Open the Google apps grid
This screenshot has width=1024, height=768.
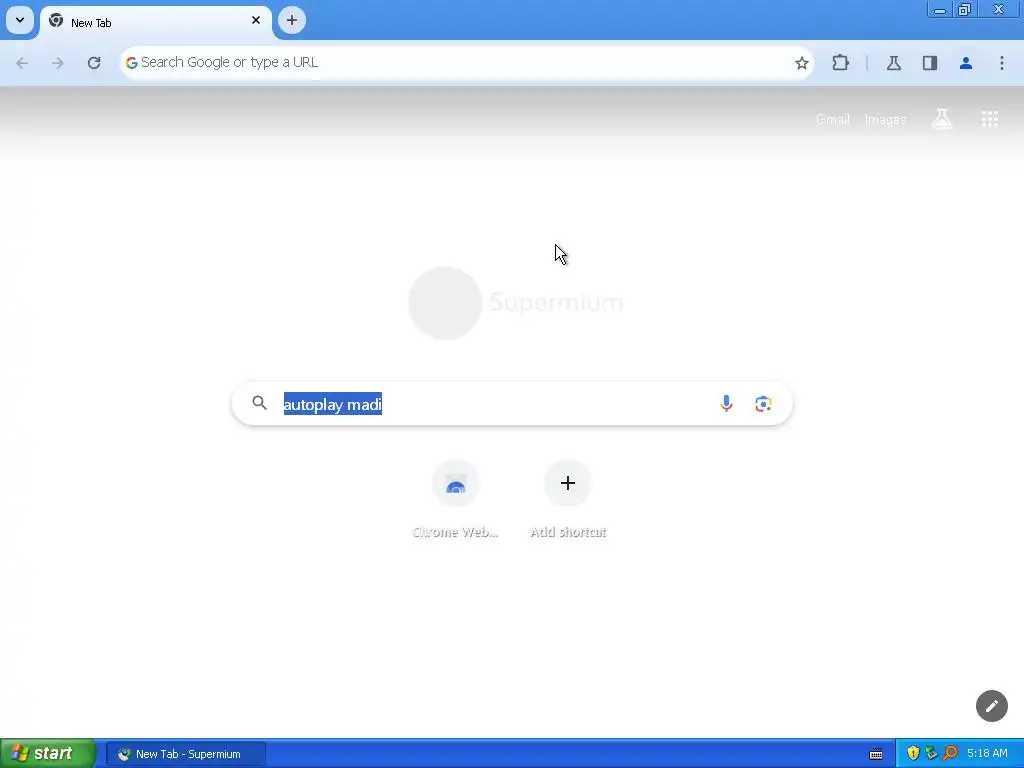coord(989,119)
